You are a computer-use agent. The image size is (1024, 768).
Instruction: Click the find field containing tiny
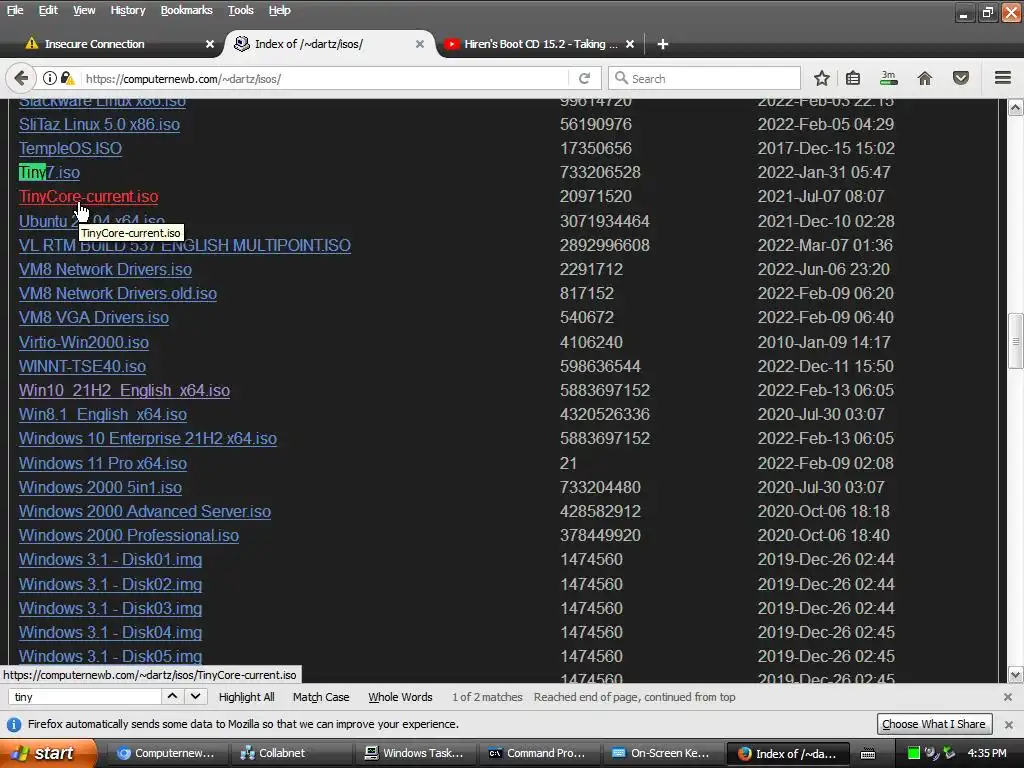coord(85,697)
